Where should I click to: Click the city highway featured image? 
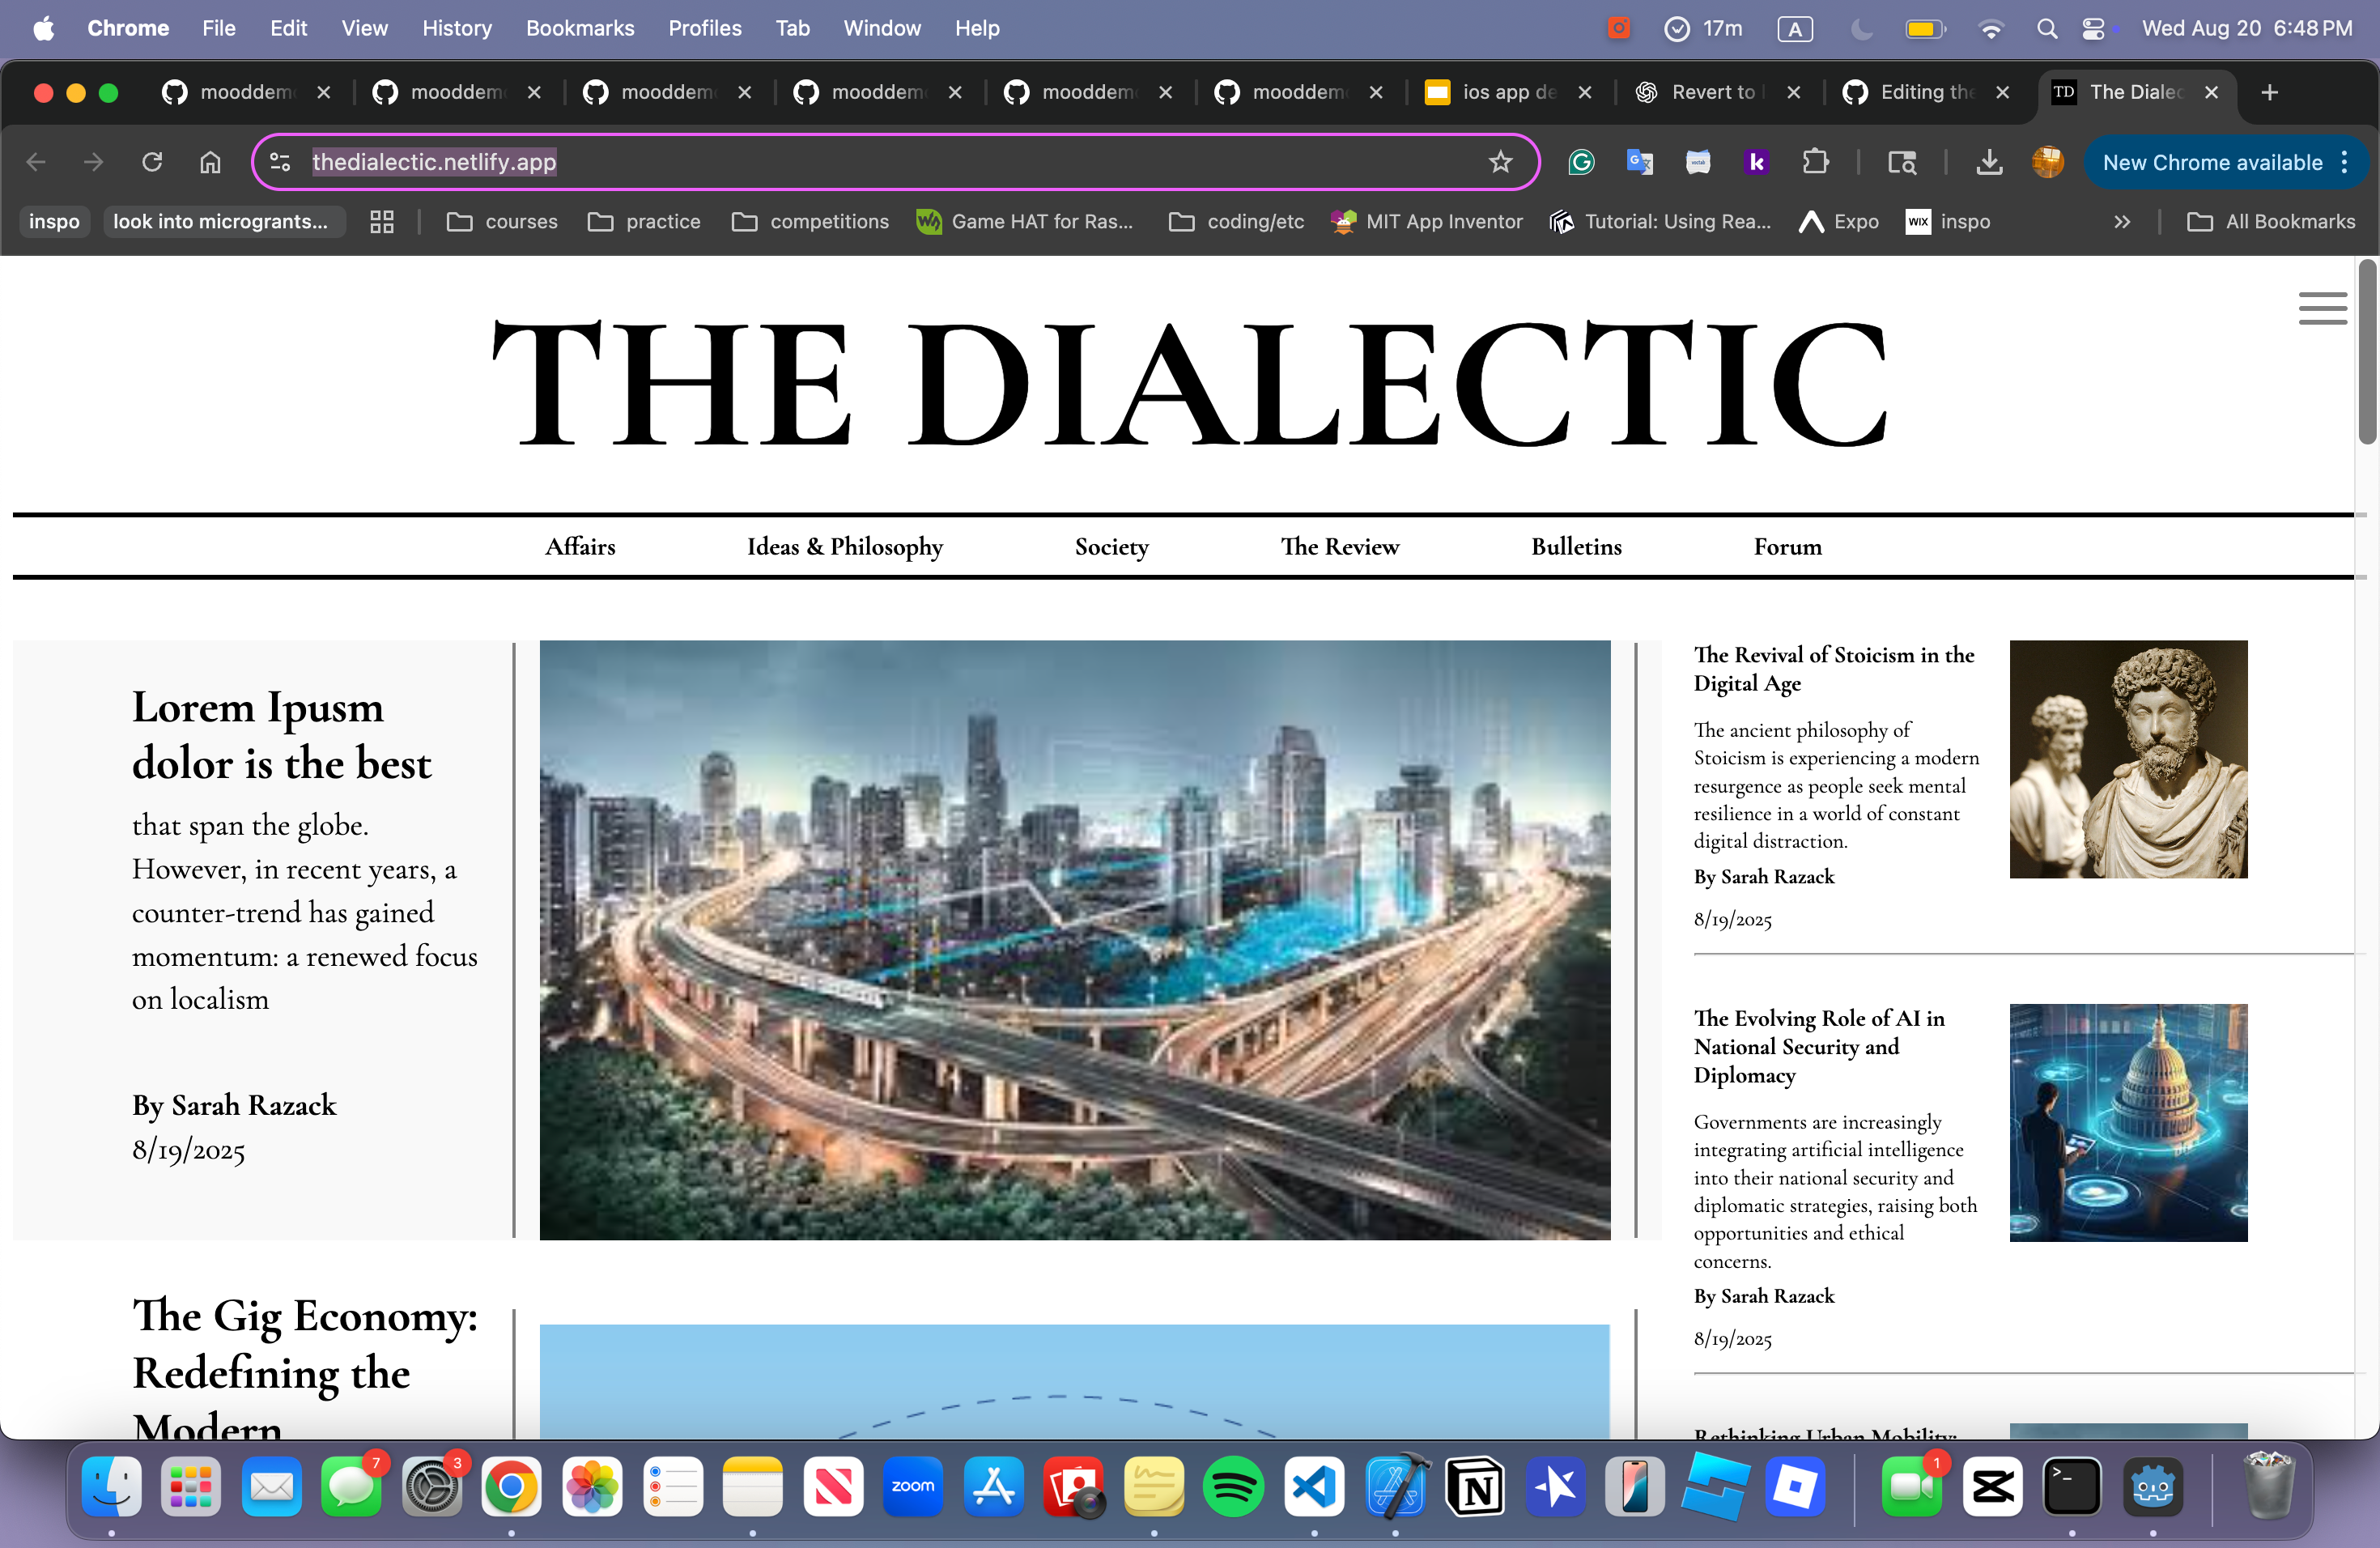point(1075,940)
